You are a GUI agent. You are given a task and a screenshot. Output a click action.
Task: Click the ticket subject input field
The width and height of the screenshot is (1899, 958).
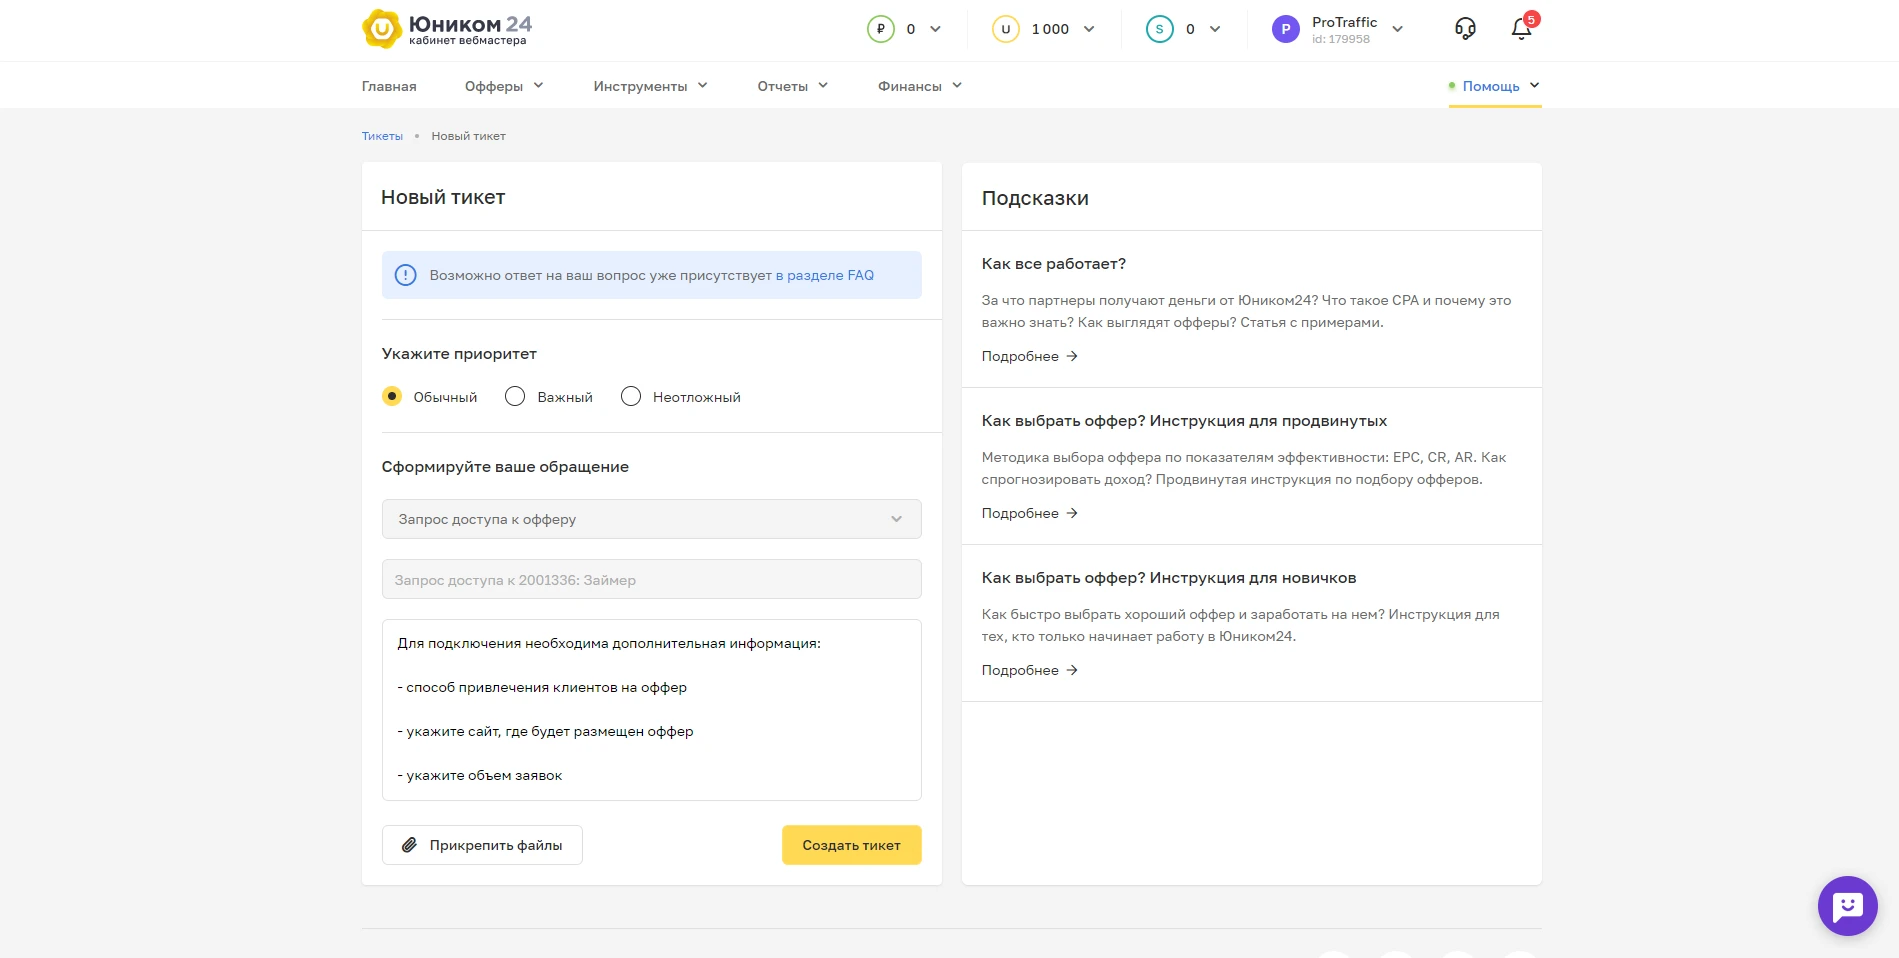click(652, 579)
